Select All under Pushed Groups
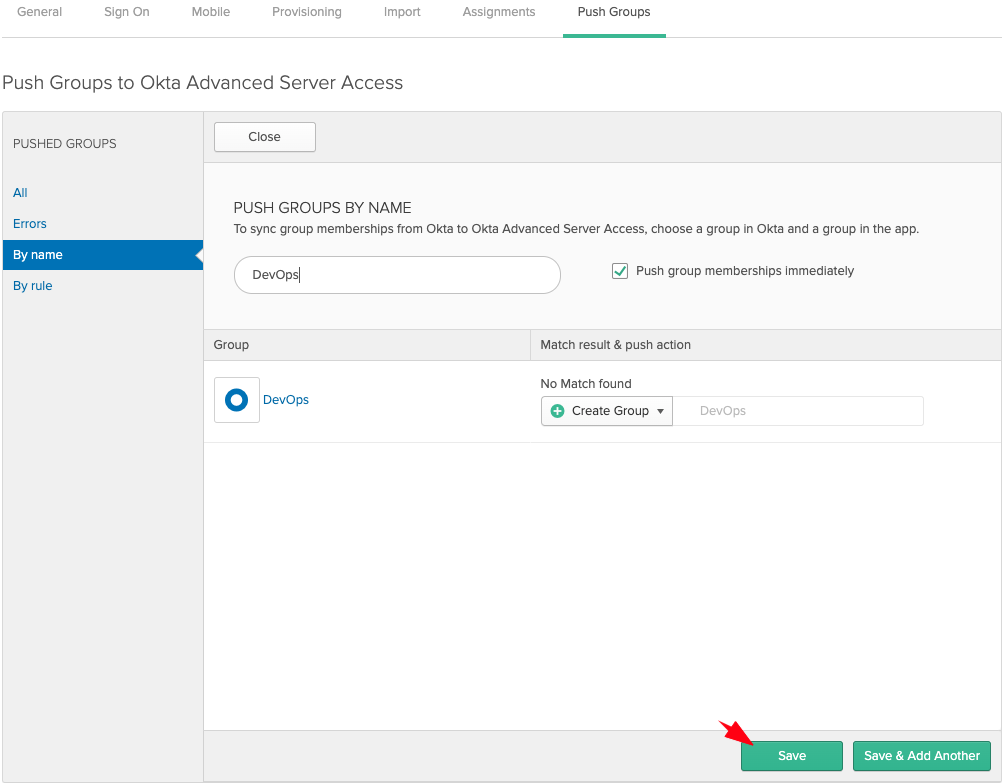The width and height of the screenshot is (1006, 783). (x=19, y=192)
